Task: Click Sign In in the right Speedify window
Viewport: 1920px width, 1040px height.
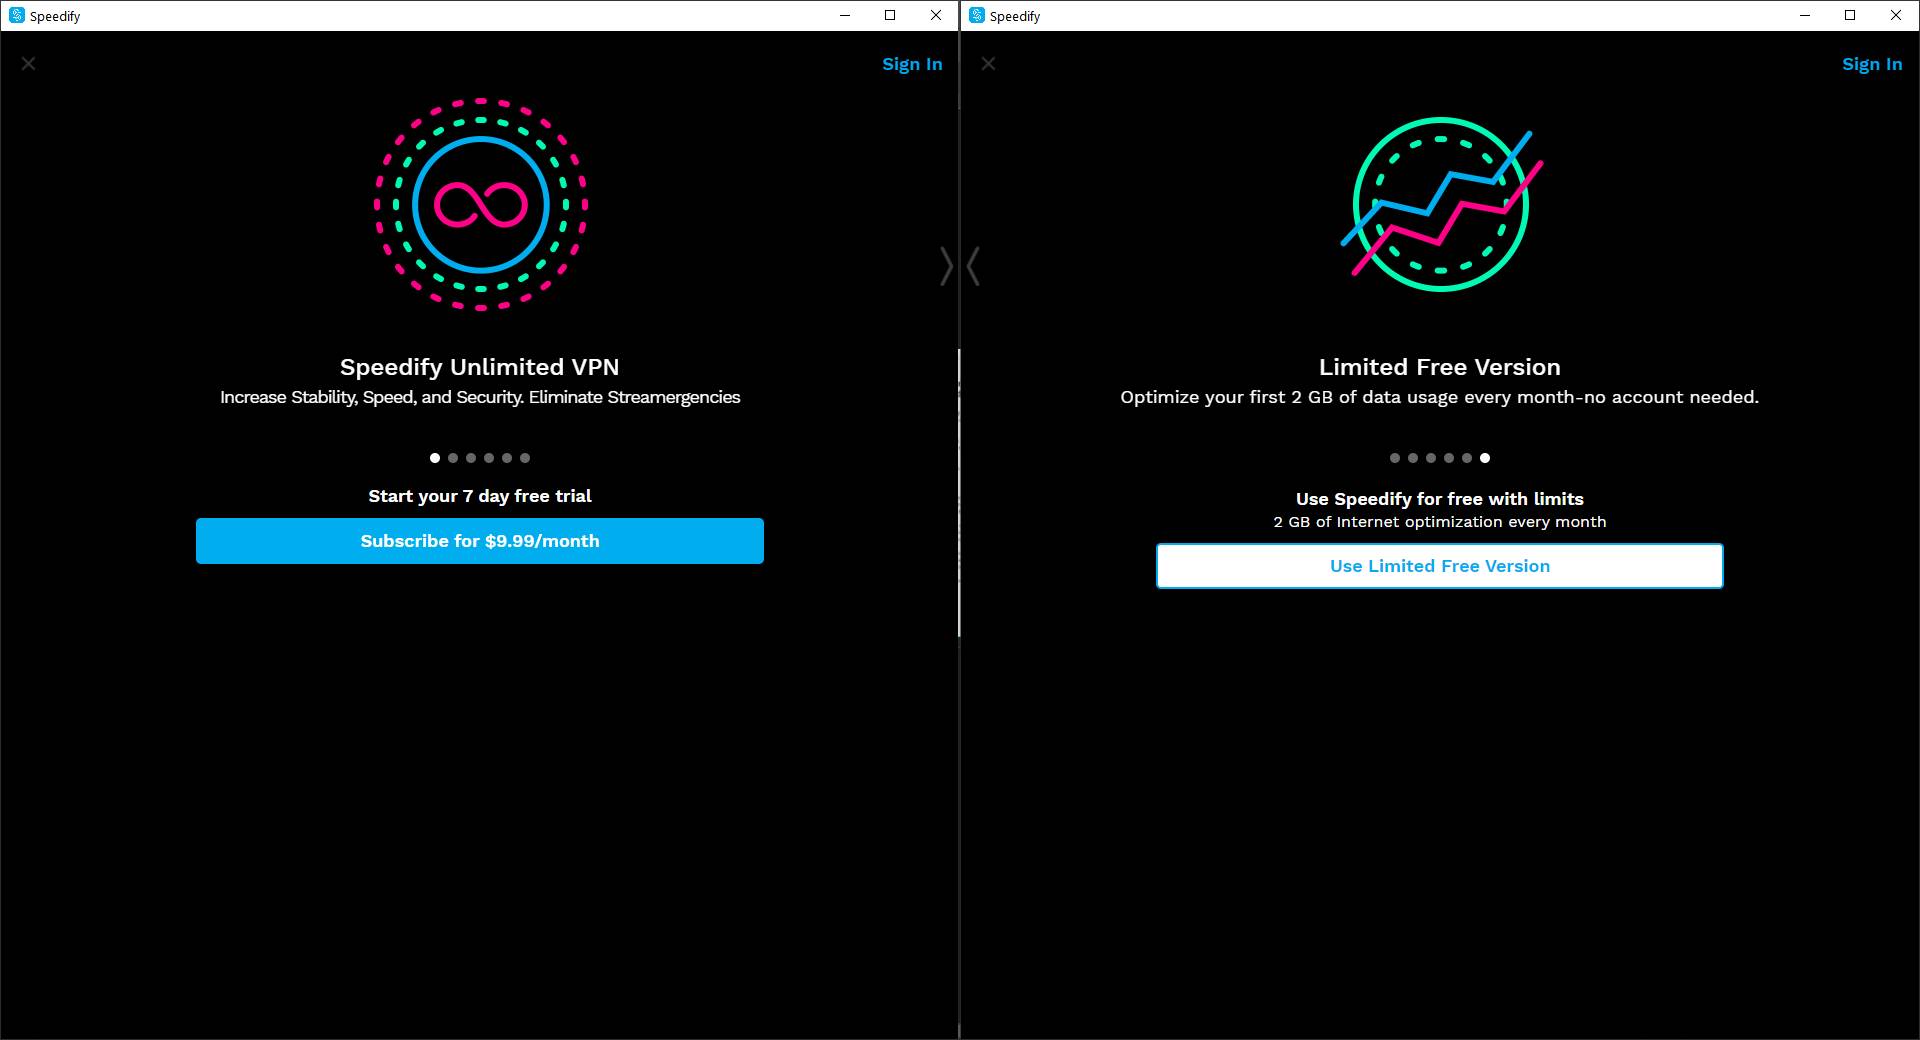Action: [x=1872, y=64]
